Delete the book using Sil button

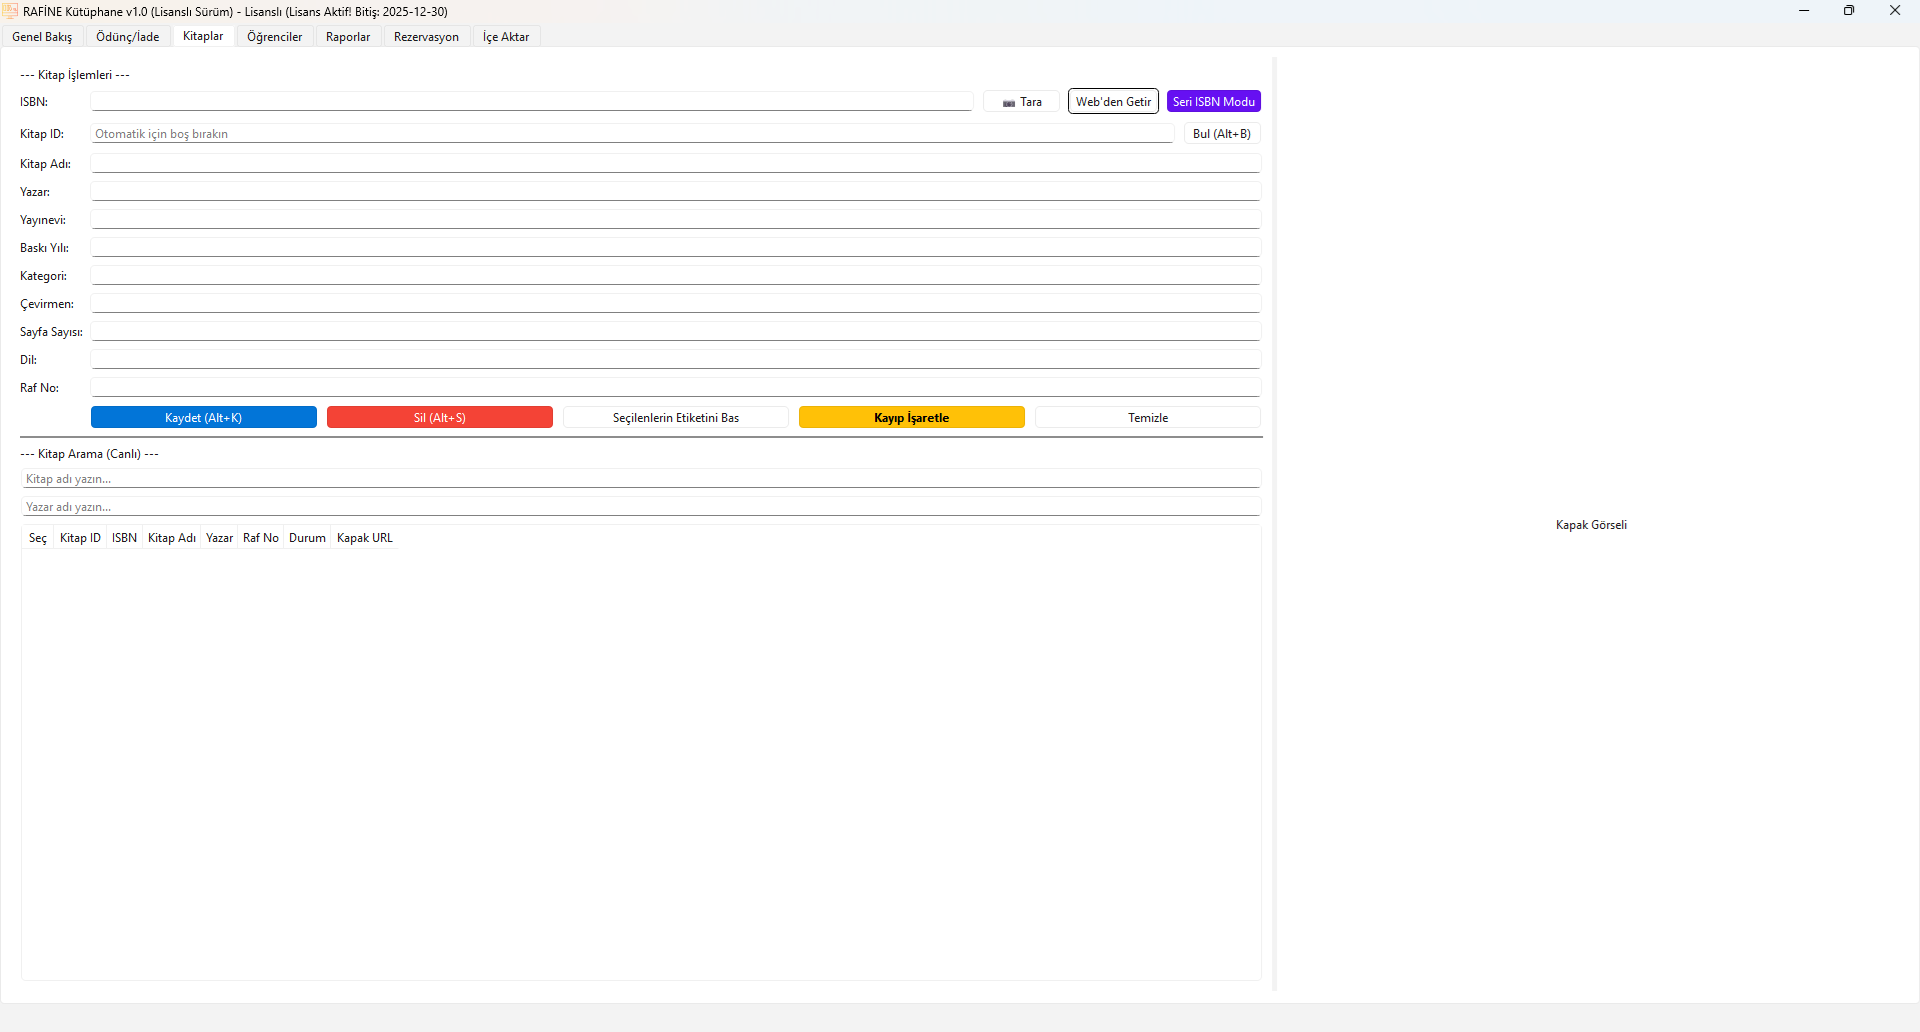click(439, 418)
